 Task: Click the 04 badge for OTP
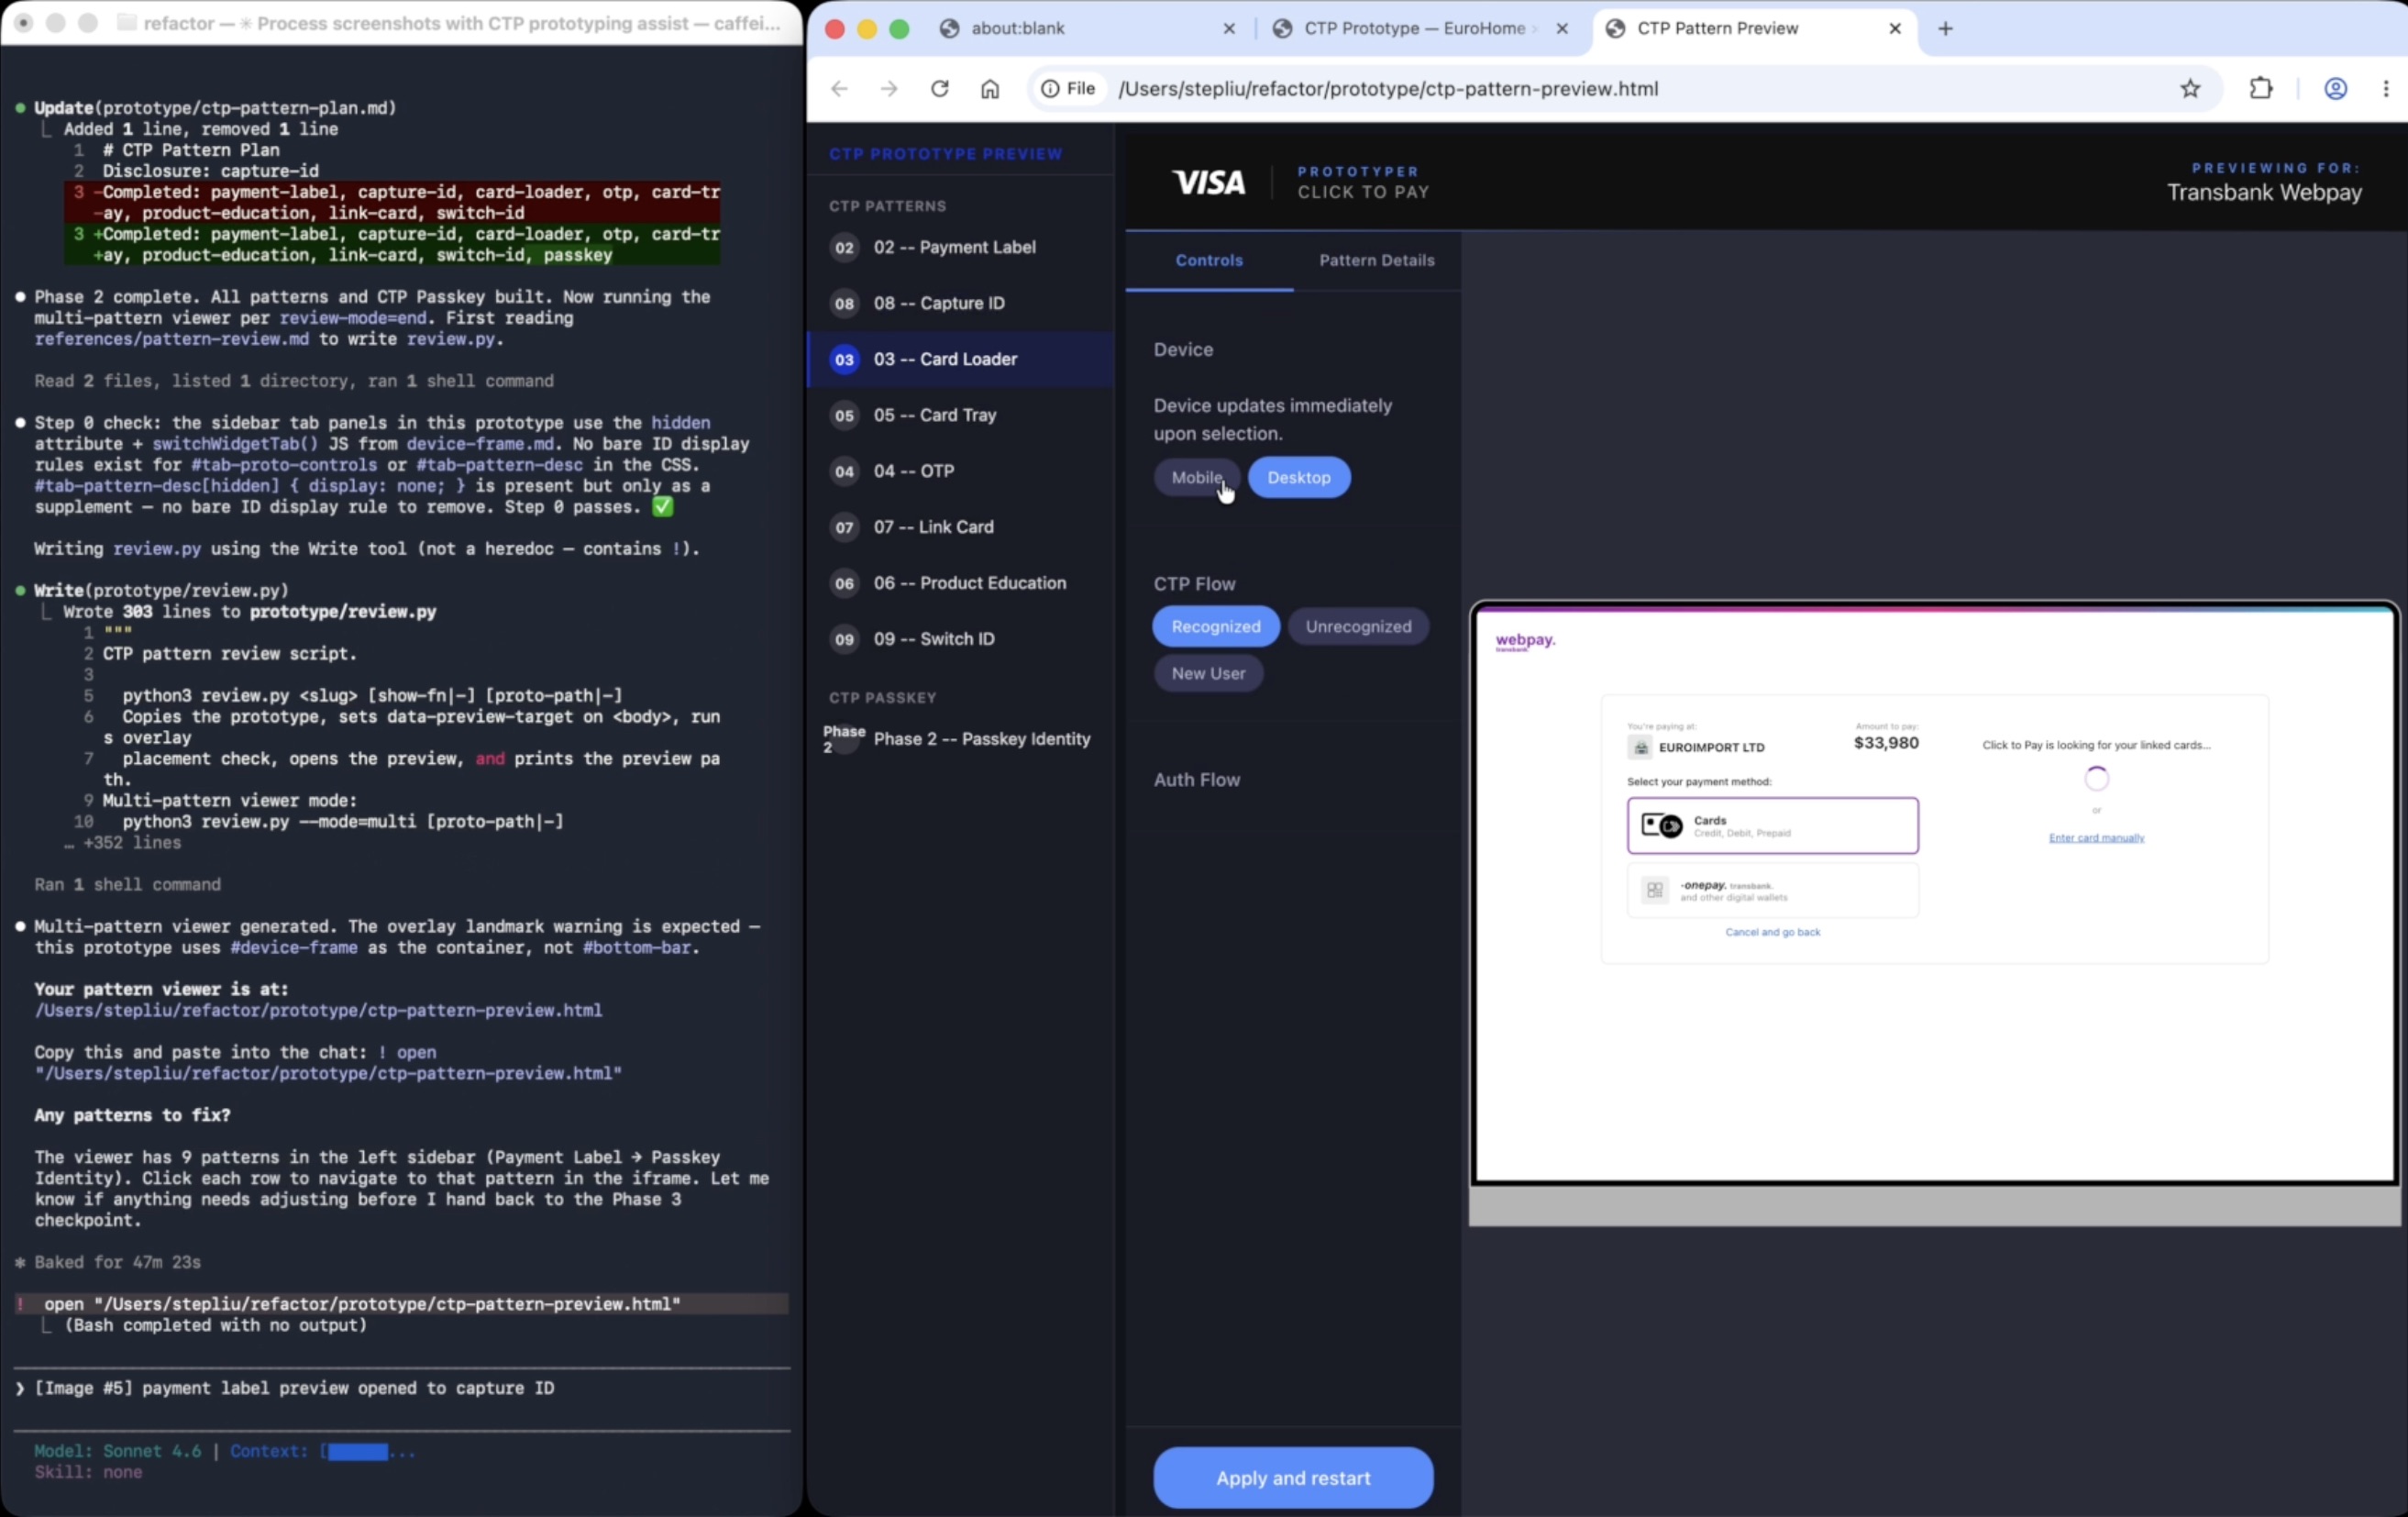point(844,471)
